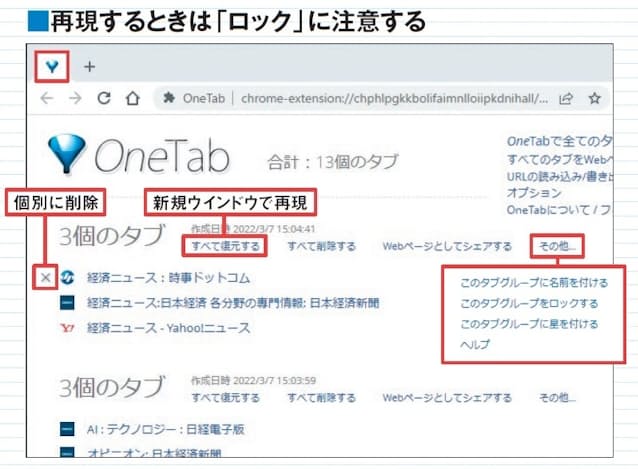Reload the page with refresh icon
Viewport: 638px width, 469px height.
click(x=104, y=98)
